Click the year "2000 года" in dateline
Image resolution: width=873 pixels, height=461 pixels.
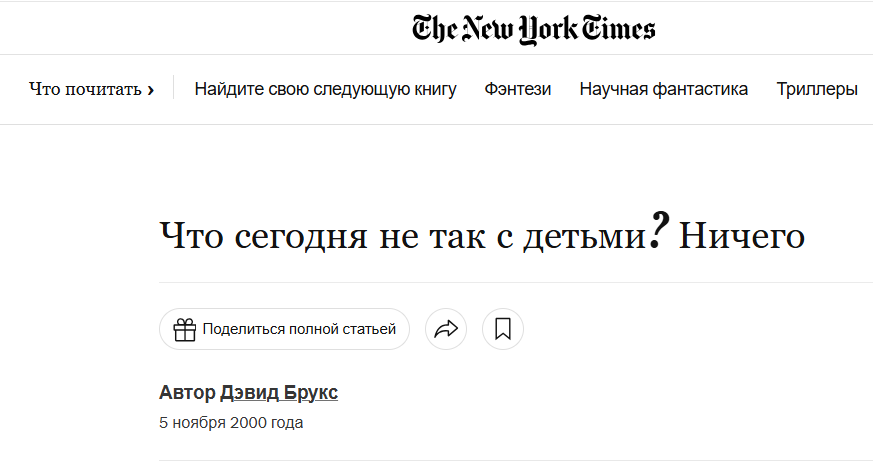(x=266, y=422)
